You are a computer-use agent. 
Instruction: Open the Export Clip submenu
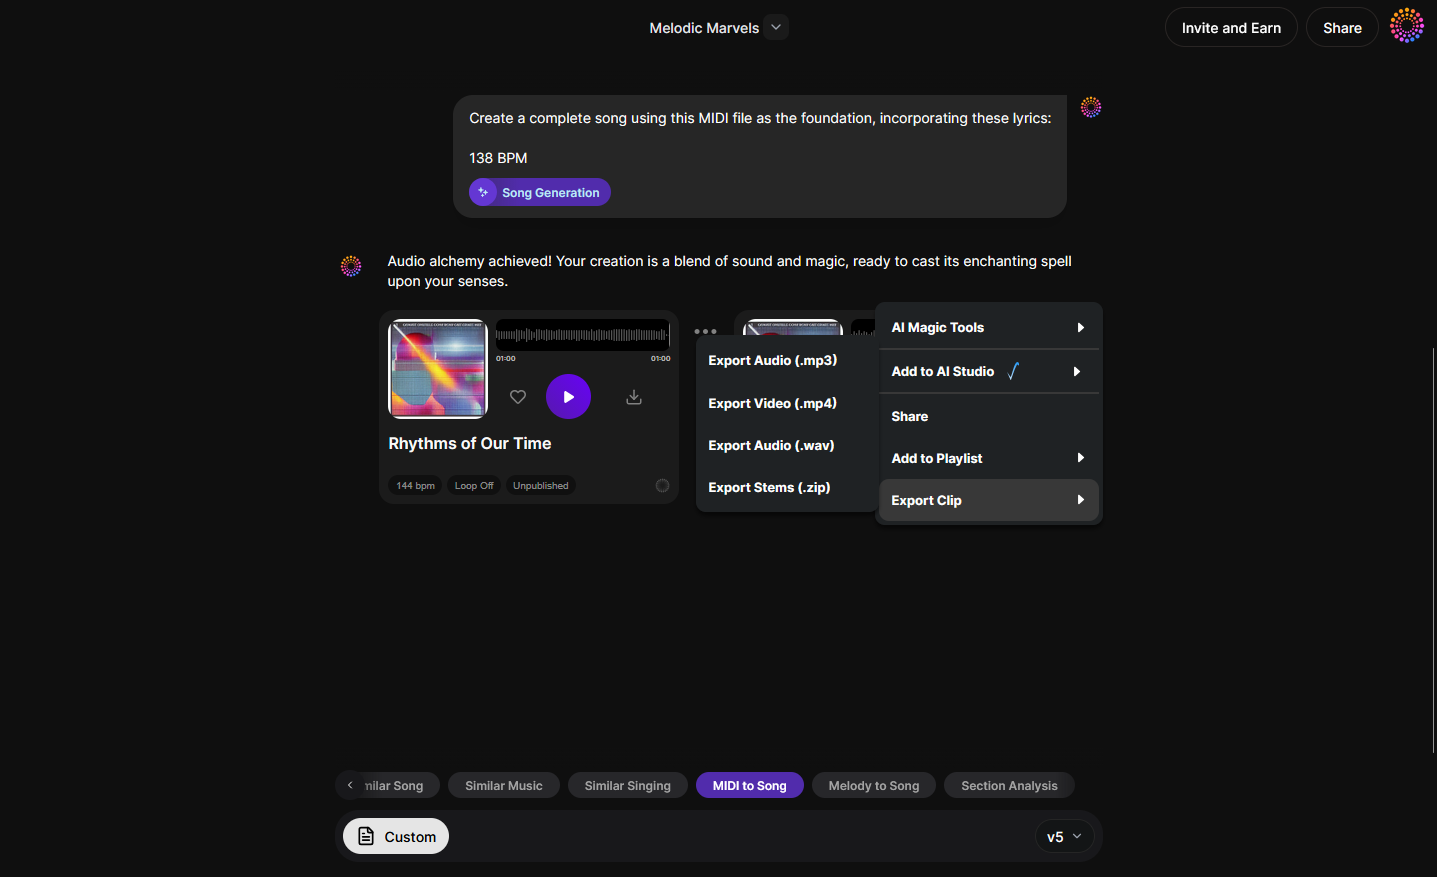[x=988, y=500]
